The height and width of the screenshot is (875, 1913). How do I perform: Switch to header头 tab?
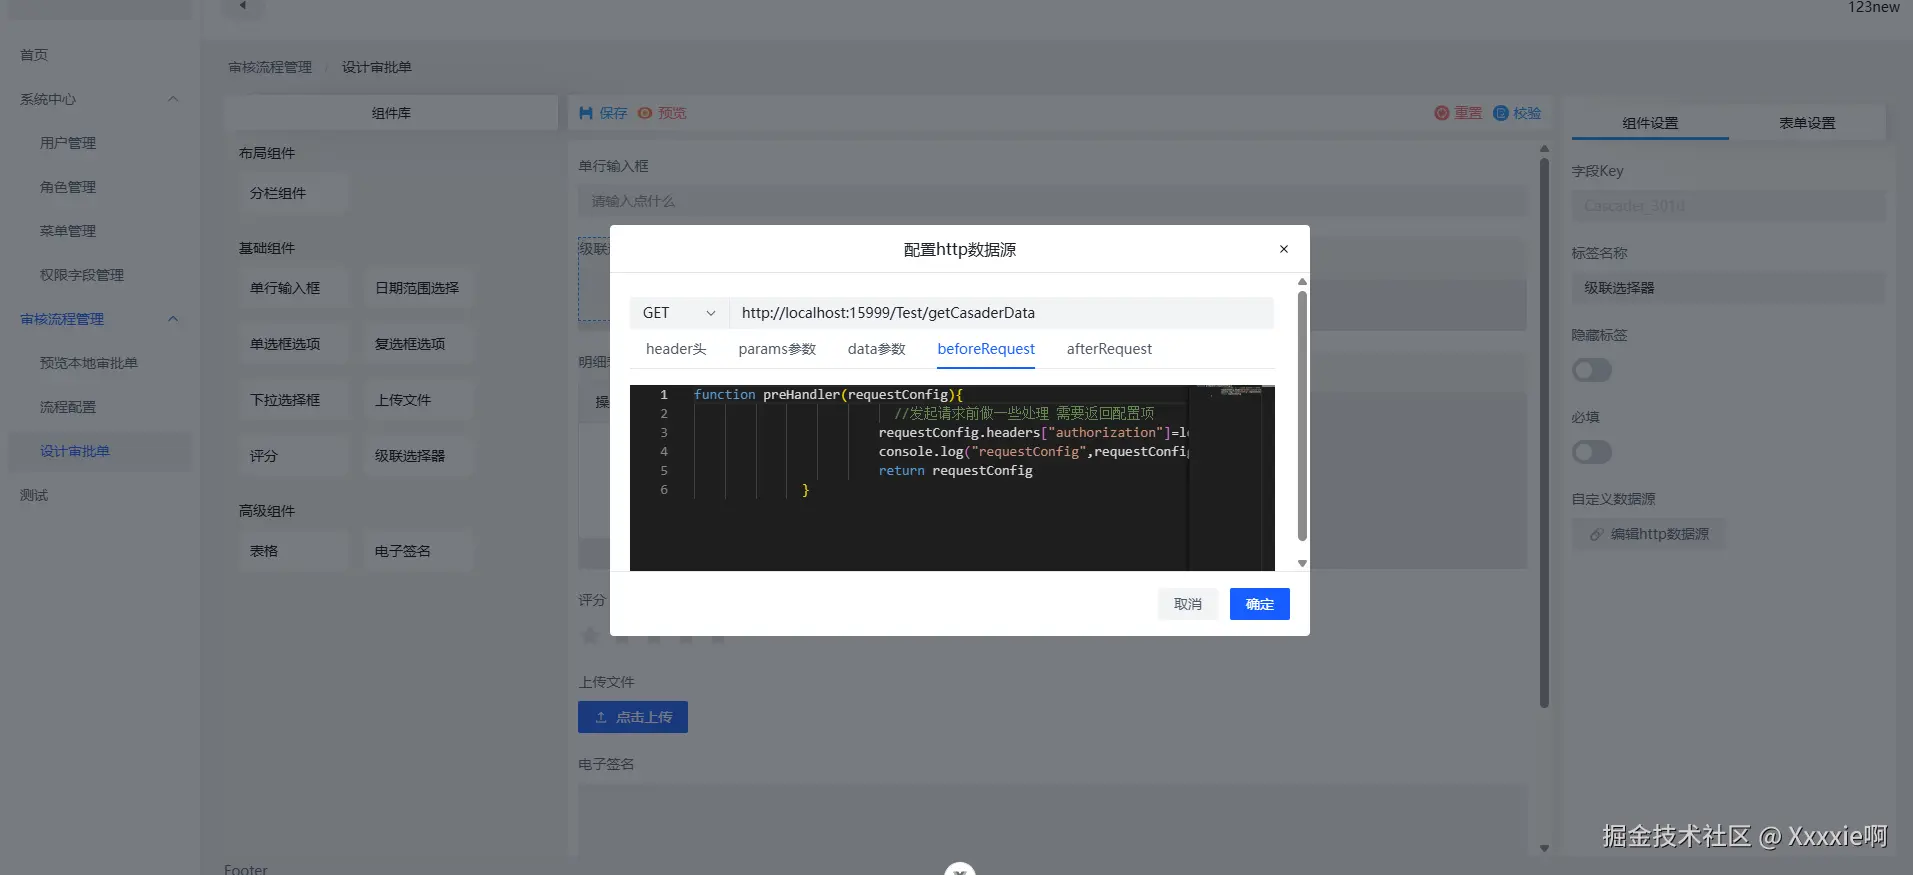676,349
